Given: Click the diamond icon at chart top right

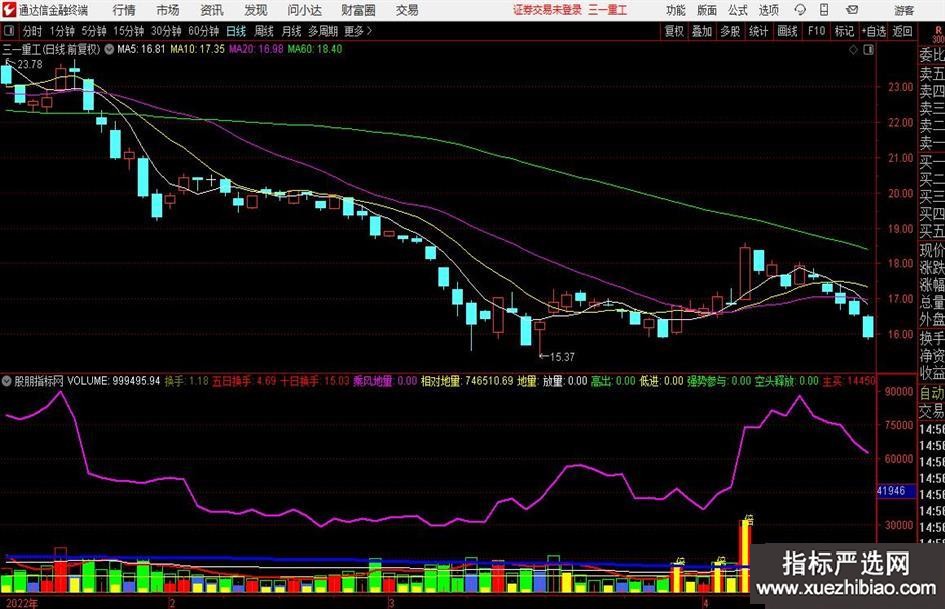Looking at the screenshot, I should click(x=853, y=50).
